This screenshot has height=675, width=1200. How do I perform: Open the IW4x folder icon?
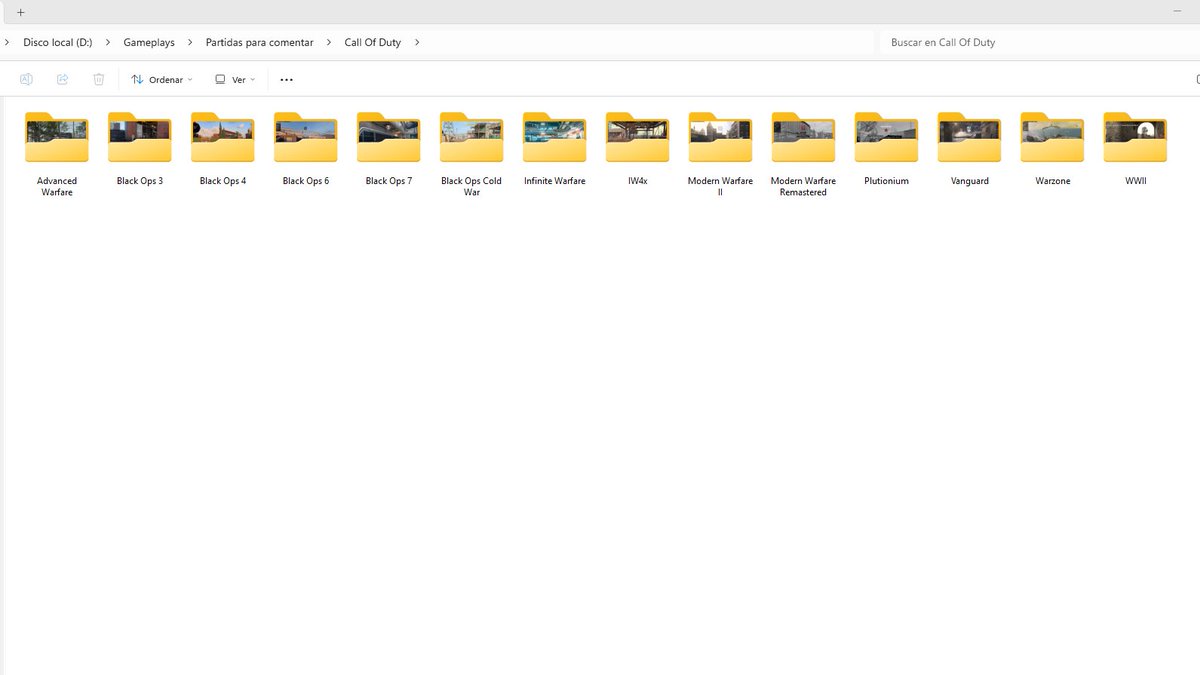tap(638, 137)
